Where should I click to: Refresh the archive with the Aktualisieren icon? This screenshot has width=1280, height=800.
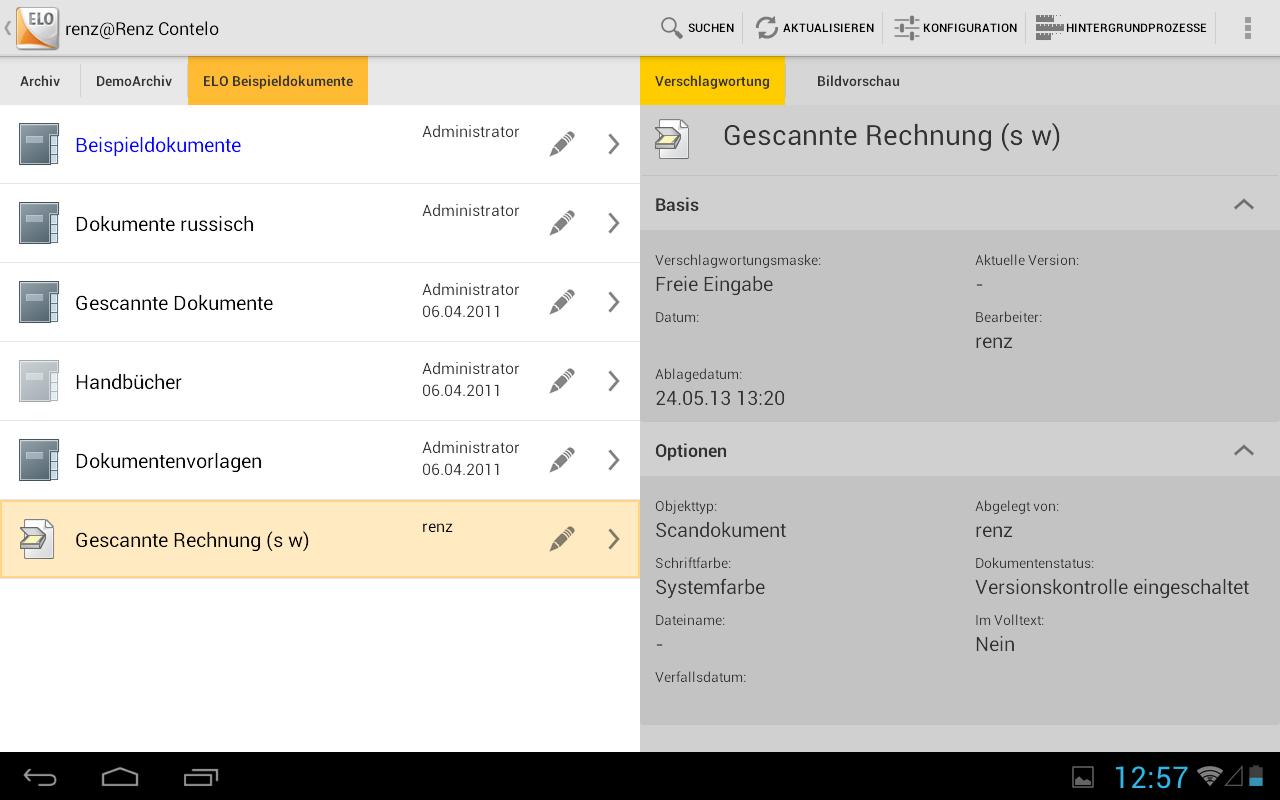tap(767, 28)
